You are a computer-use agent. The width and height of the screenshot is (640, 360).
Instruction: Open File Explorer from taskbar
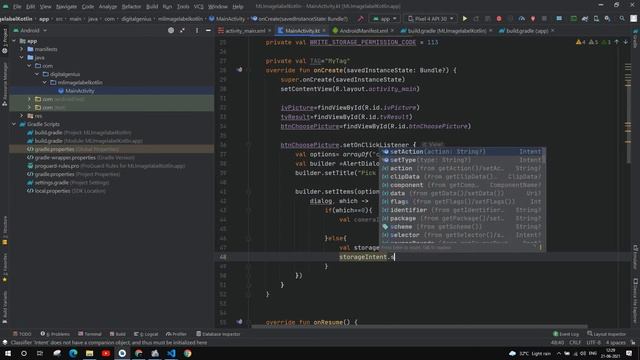click(89, 353)
